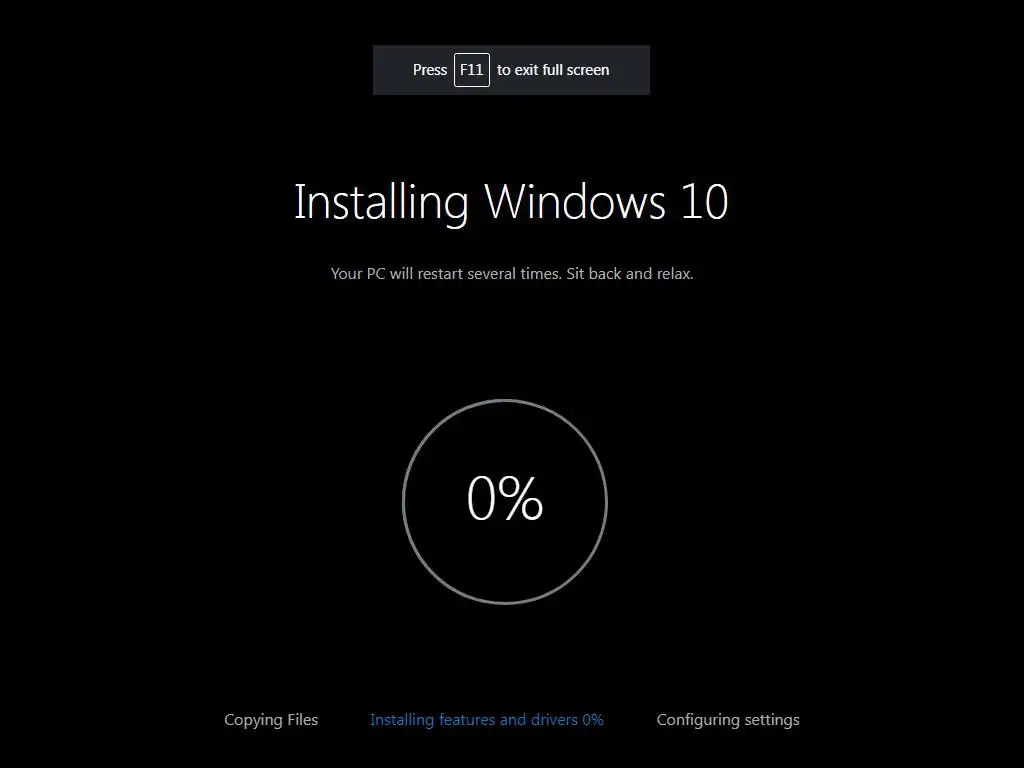Click the zero digit inside the circle
Viewport: 1024px width, 768px height.
(x=483, y=498)
